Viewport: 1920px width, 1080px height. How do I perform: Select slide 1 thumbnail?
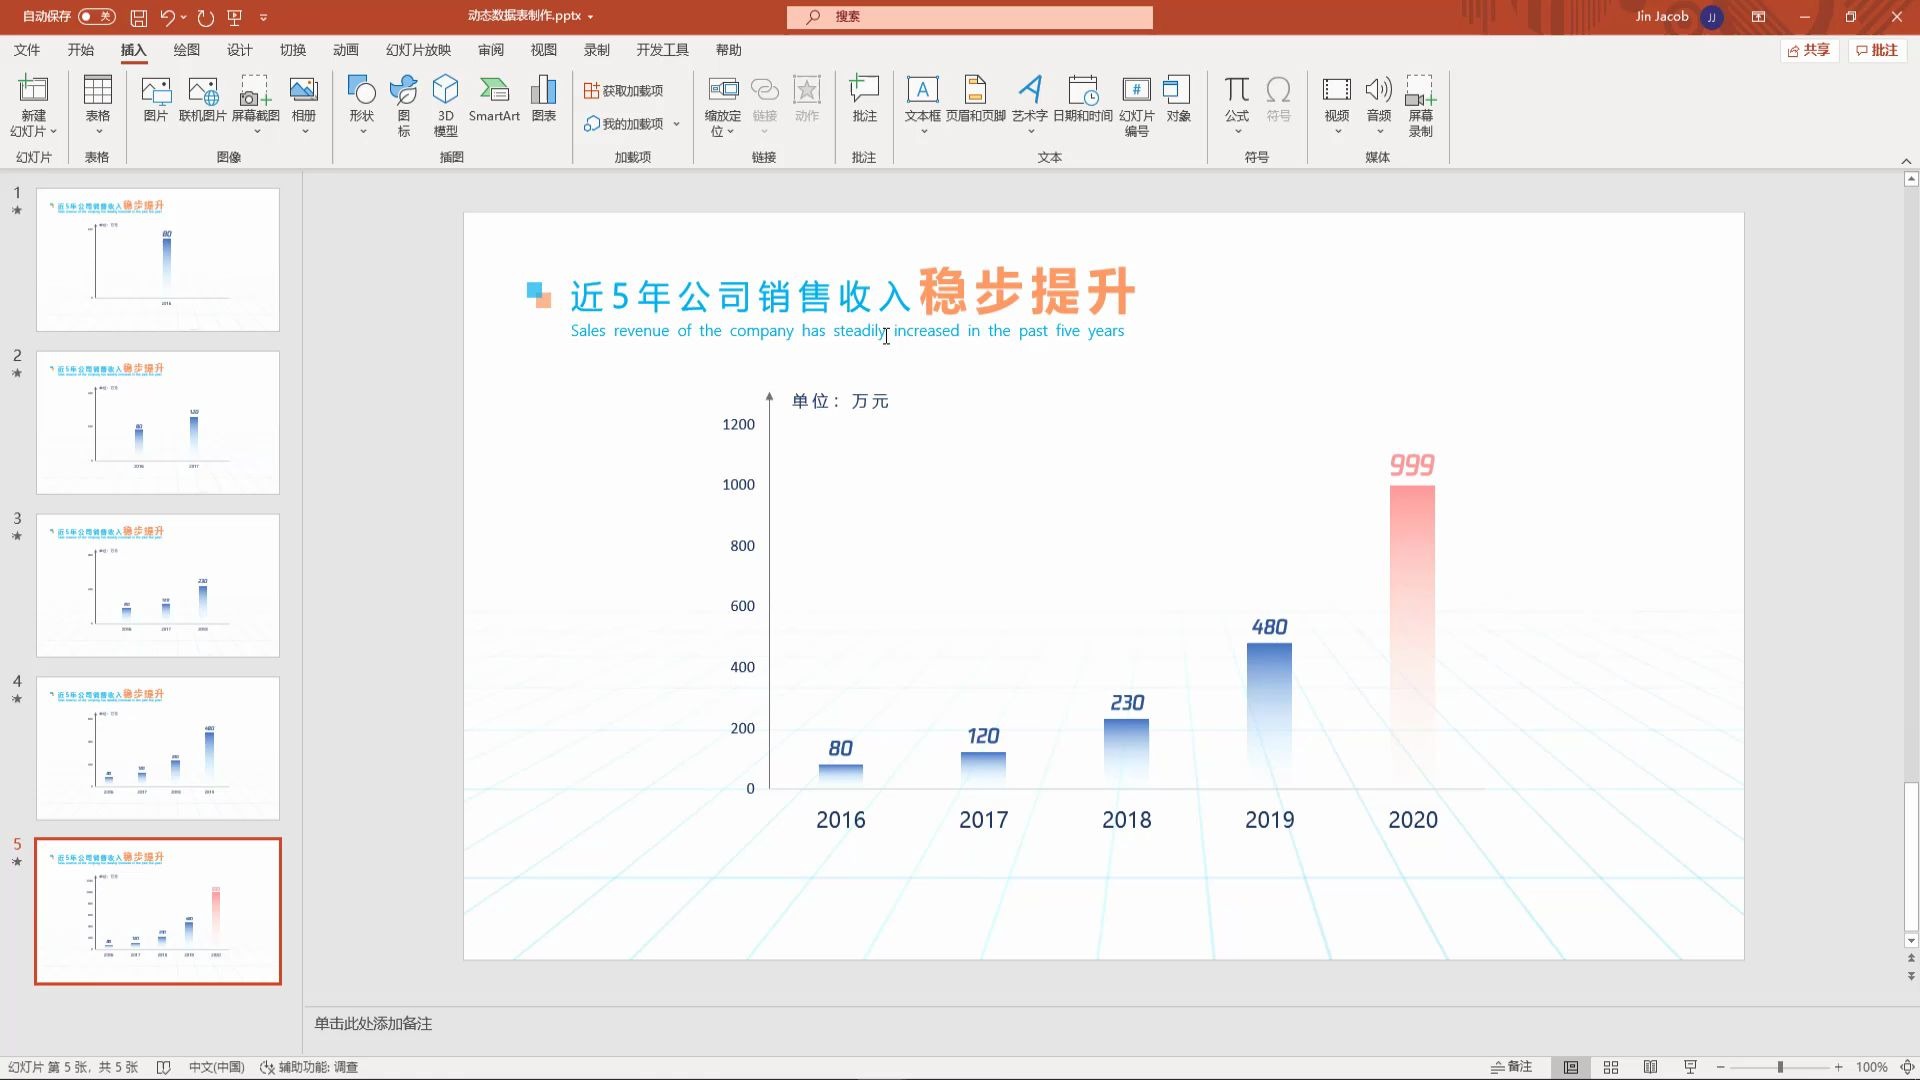click(158, 260)
